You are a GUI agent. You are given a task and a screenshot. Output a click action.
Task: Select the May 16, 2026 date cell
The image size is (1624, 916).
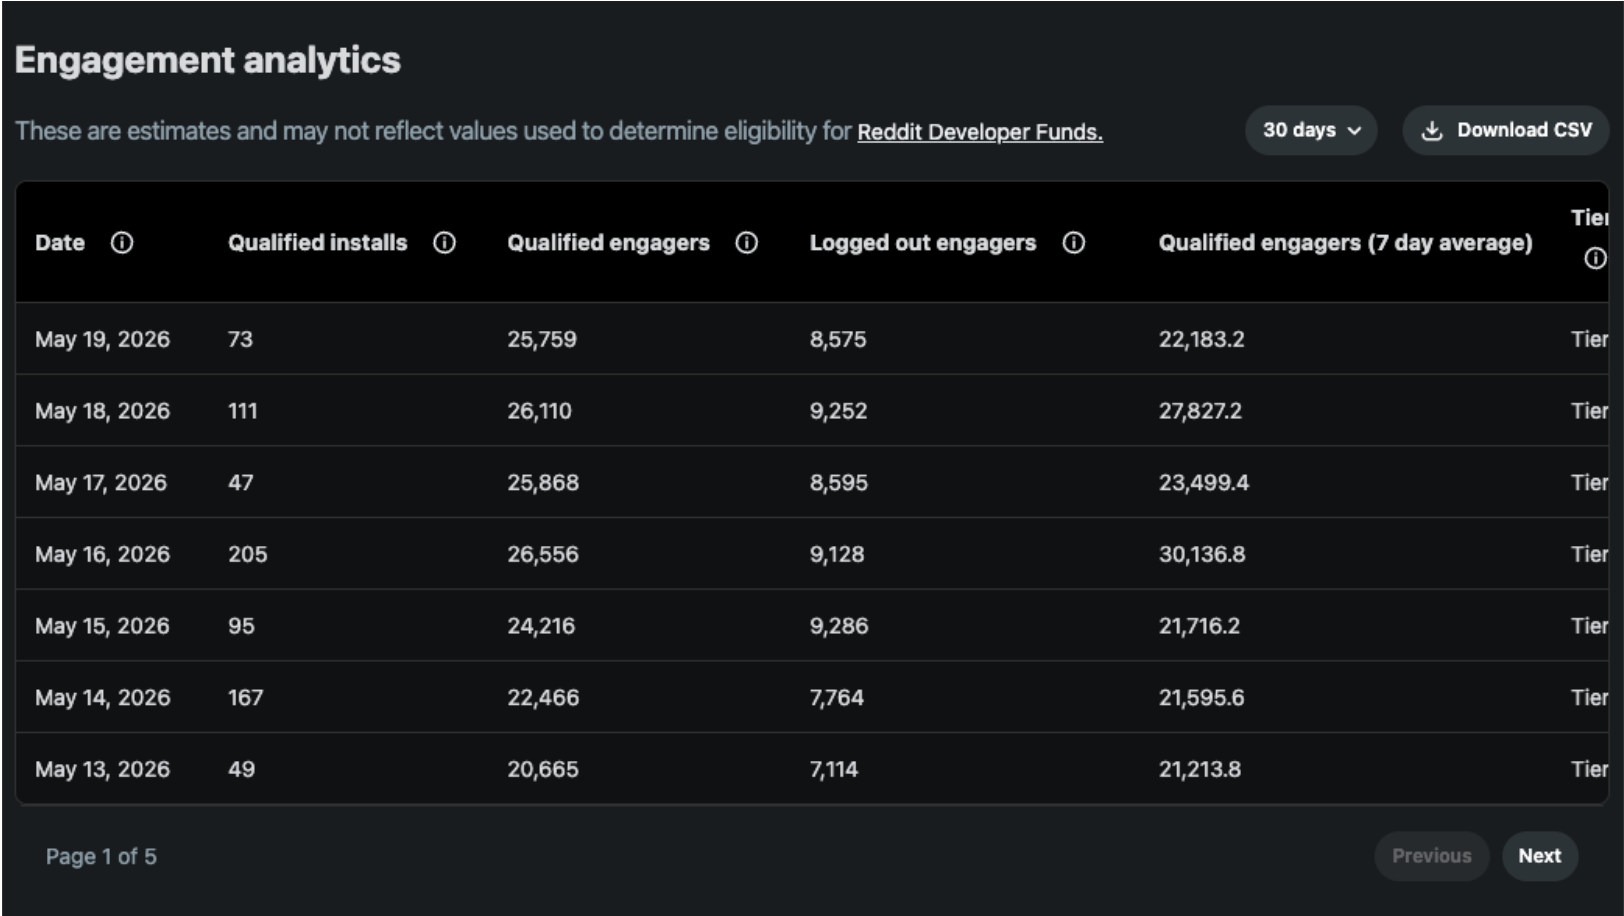pos(102,554)
